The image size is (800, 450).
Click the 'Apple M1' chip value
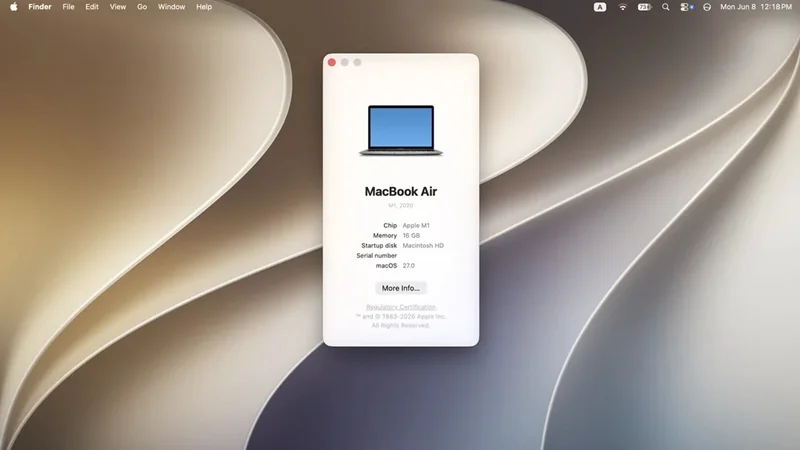tap(416, 225)
